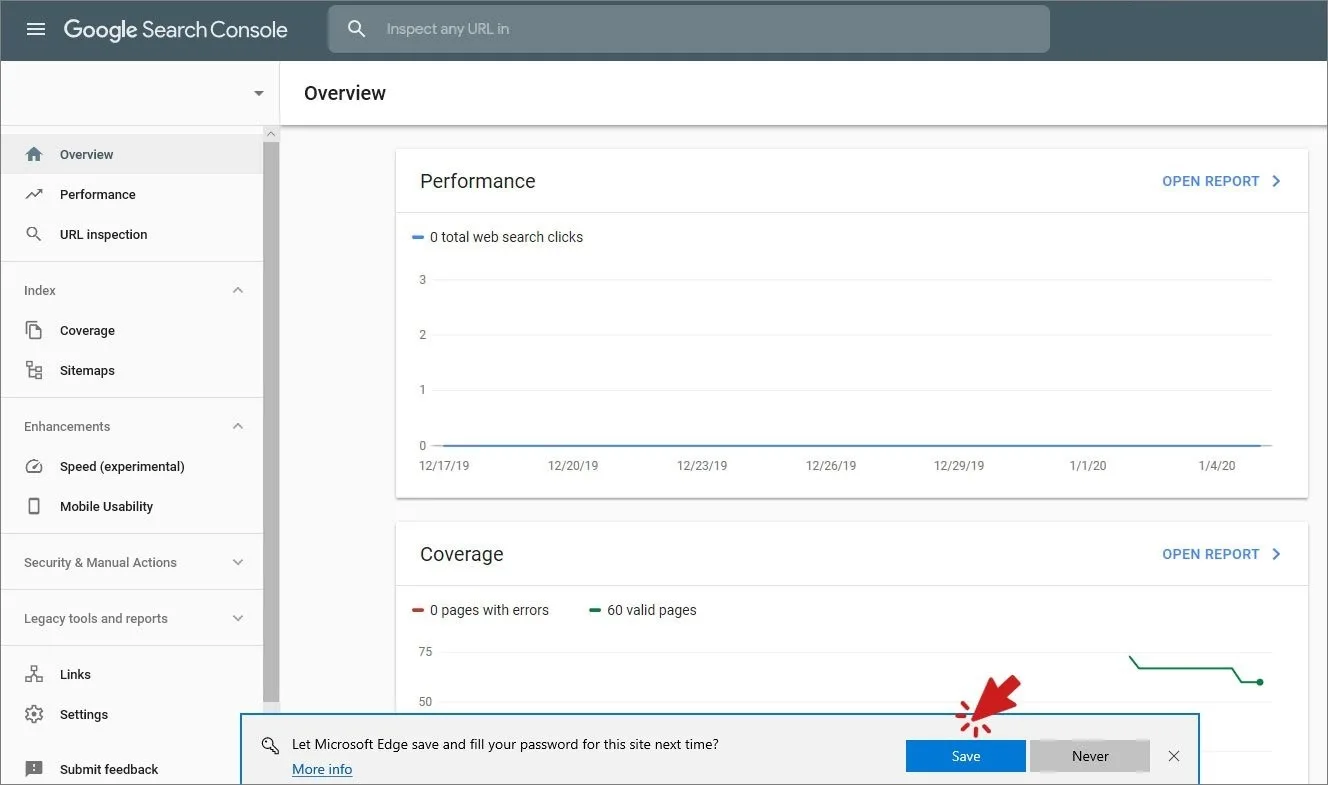Screen dimensions: 1328x785
Task: Select Mobile Usability in sidebar
Action: click(132, 506)
